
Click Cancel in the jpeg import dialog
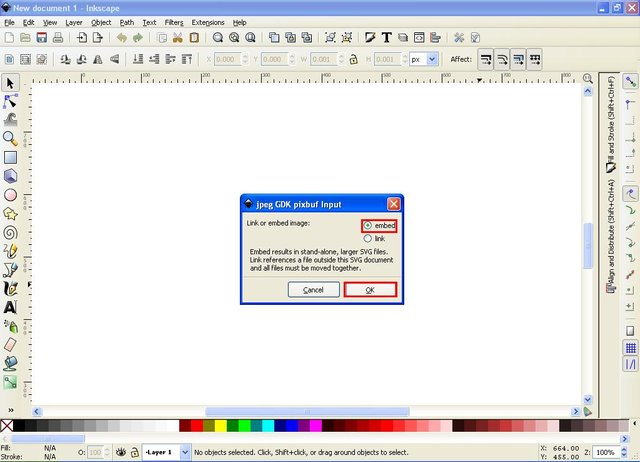313,290
